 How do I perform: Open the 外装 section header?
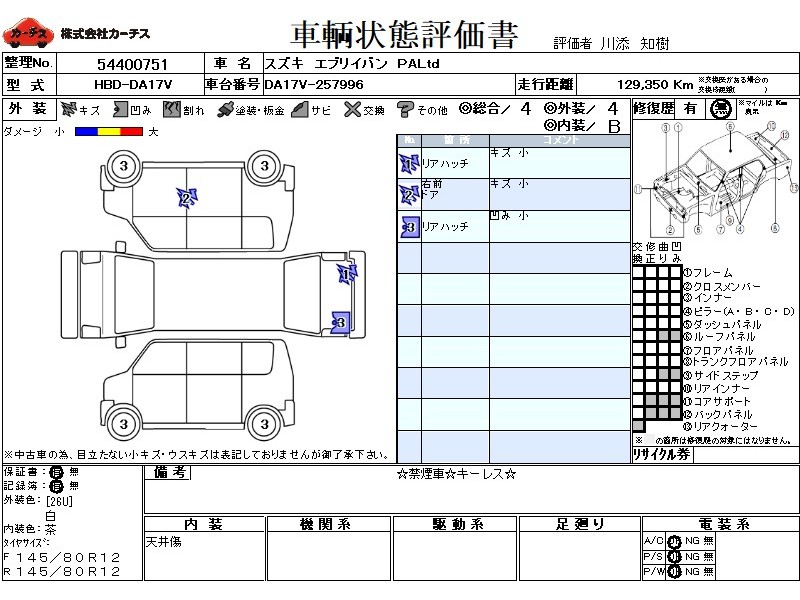coord(29,109)
